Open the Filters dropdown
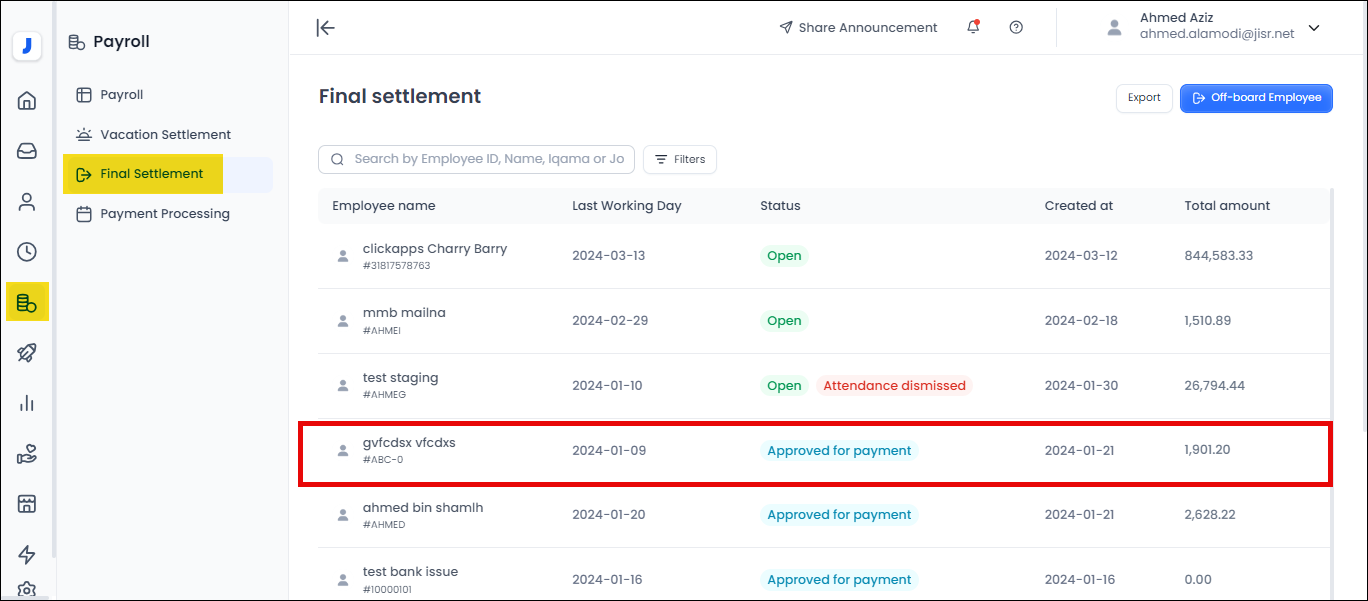Screen dimensions: 1368x601 point(680,159)
